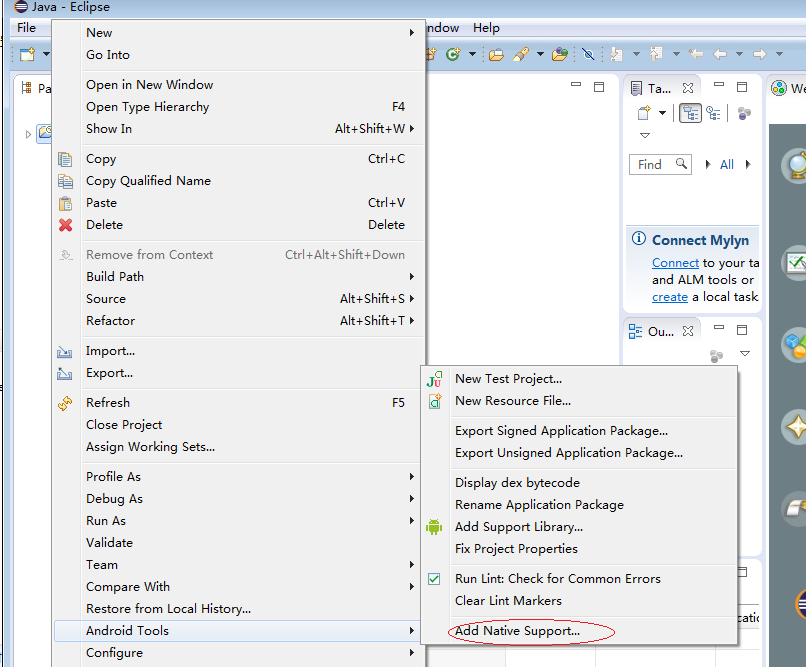Click the Import icon in context menu
This screenshot has width=806, height=667.
click(66, 351)
